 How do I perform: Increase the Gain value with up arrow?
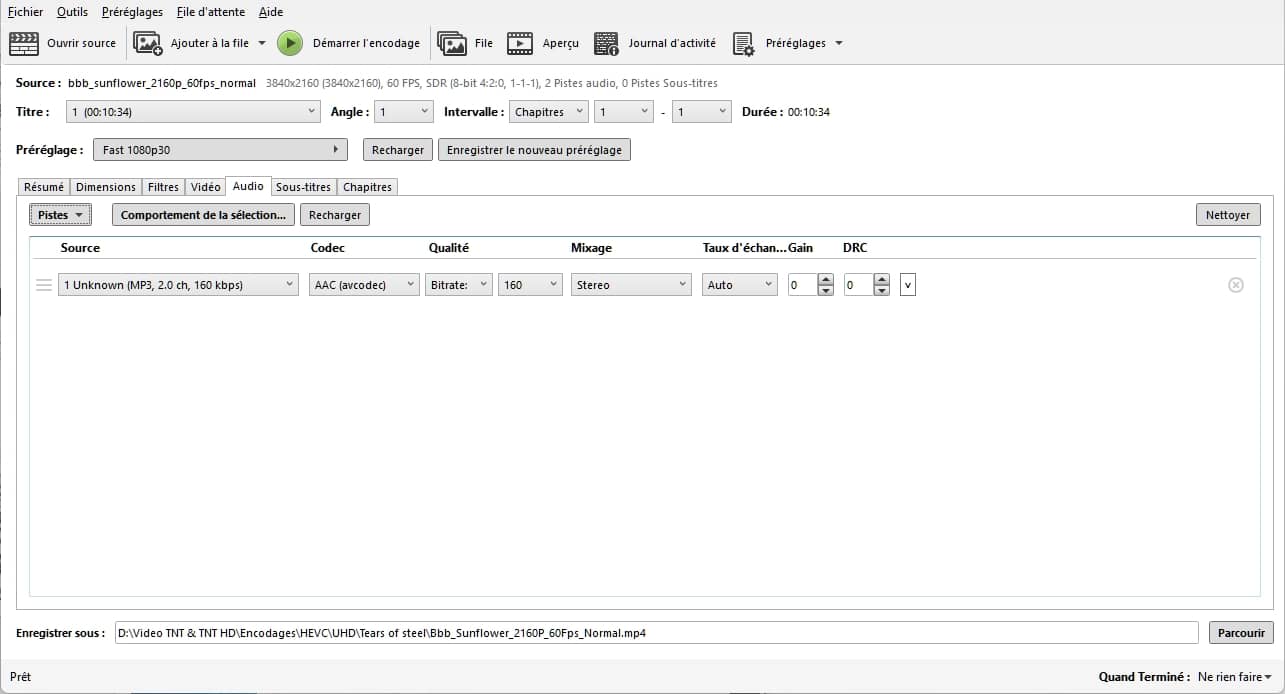[x=825, y=280]
